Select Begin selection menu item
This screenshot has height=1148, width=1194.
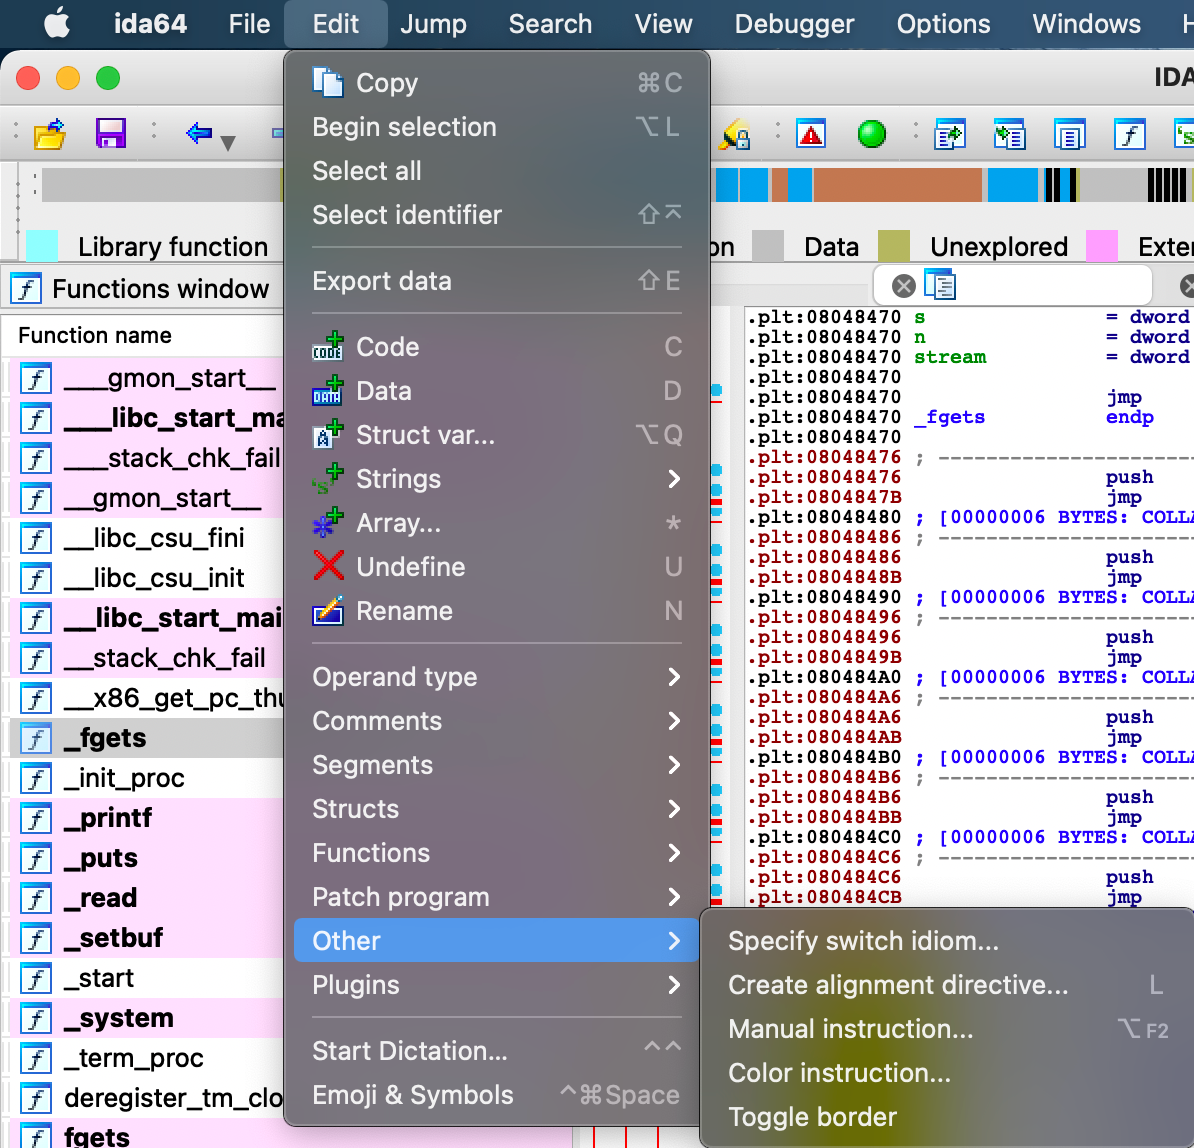point(496,126)
